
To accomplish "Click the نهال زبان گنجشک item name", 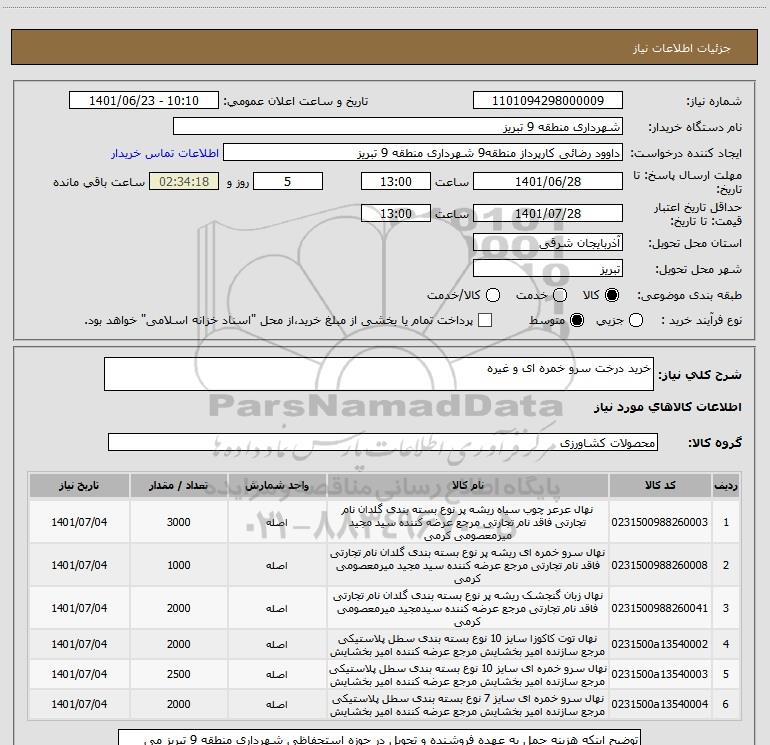I will (x=468, y=608).
